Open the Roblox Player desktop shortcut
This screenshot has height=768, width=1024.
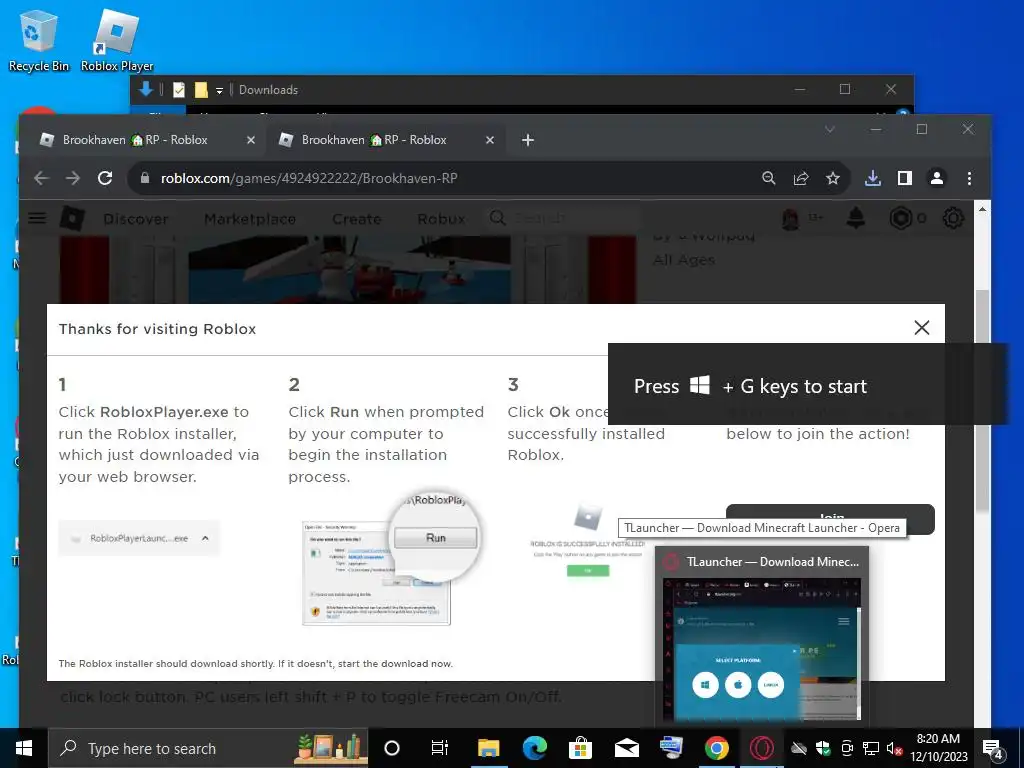(117, 41)
